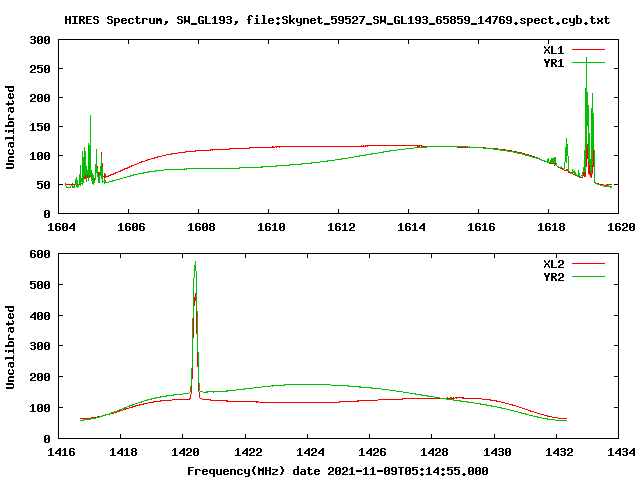
Task: Click the 1428 tick label
Action: 434,452
